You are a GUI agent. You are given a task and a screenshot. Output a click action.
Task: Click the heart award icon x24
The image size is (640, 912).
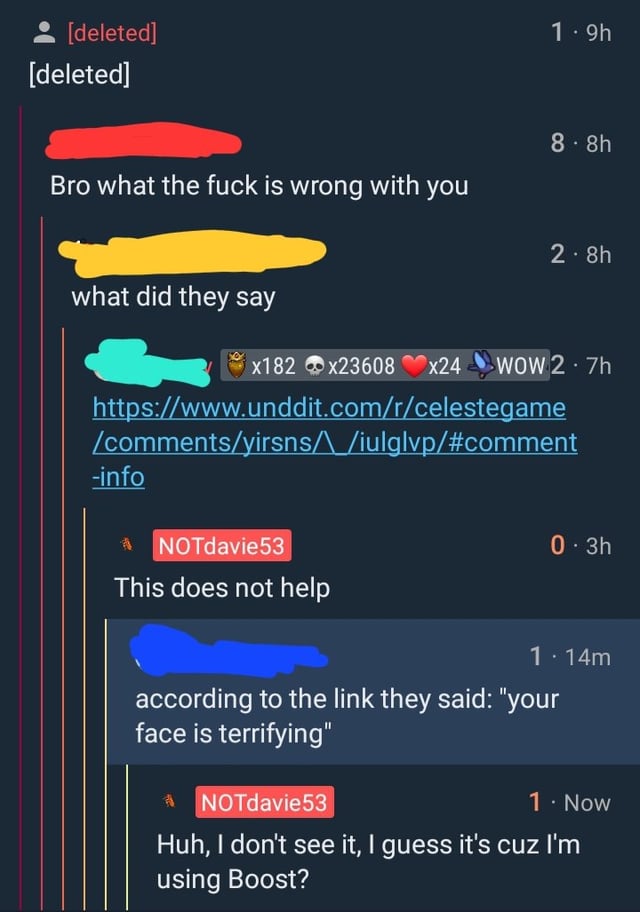(414, 365)
